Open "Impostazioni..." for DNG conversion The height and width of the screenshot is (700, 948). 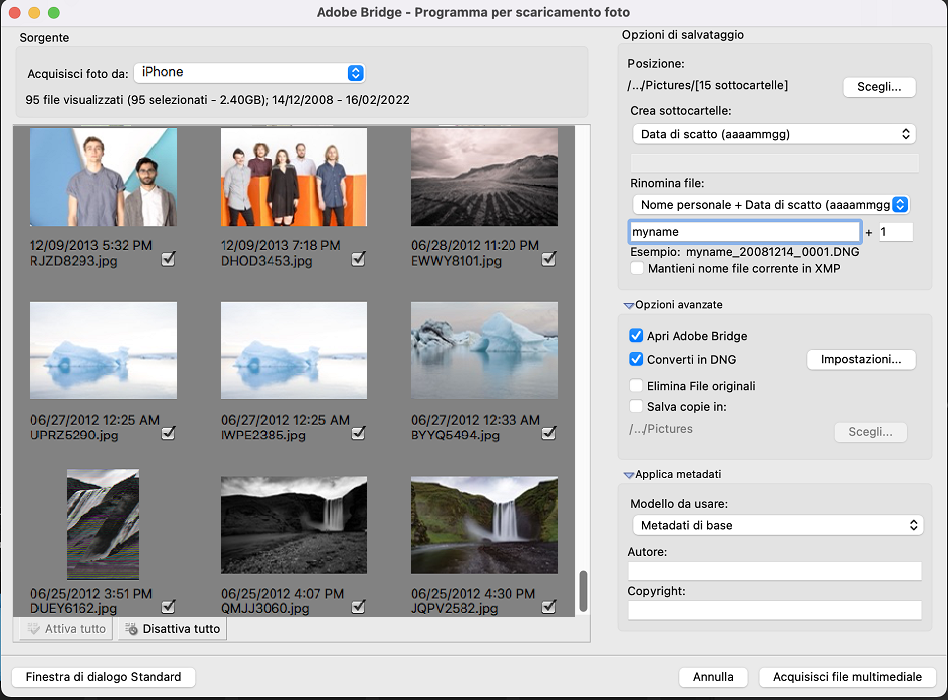[x=861, y=359]
